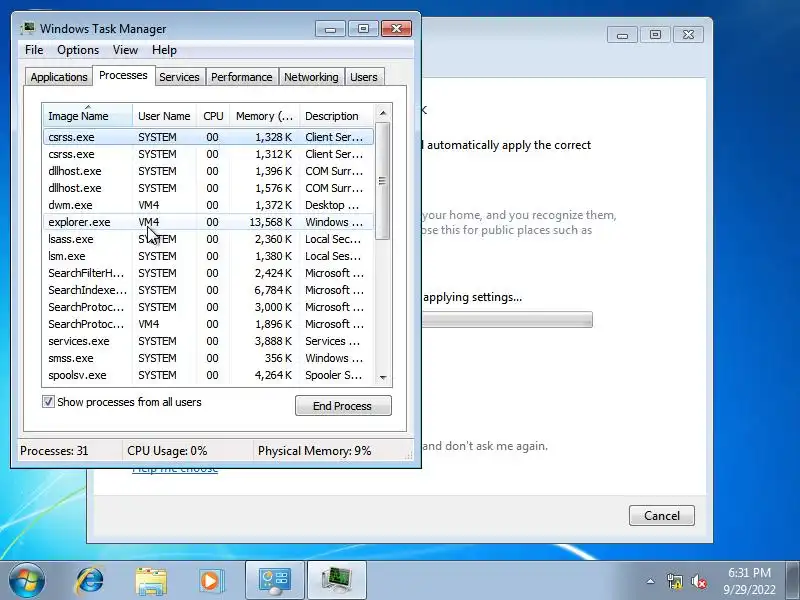The image size is (800, 600).
Task: Switch to the Applications tab
Action: pos(59,77)
